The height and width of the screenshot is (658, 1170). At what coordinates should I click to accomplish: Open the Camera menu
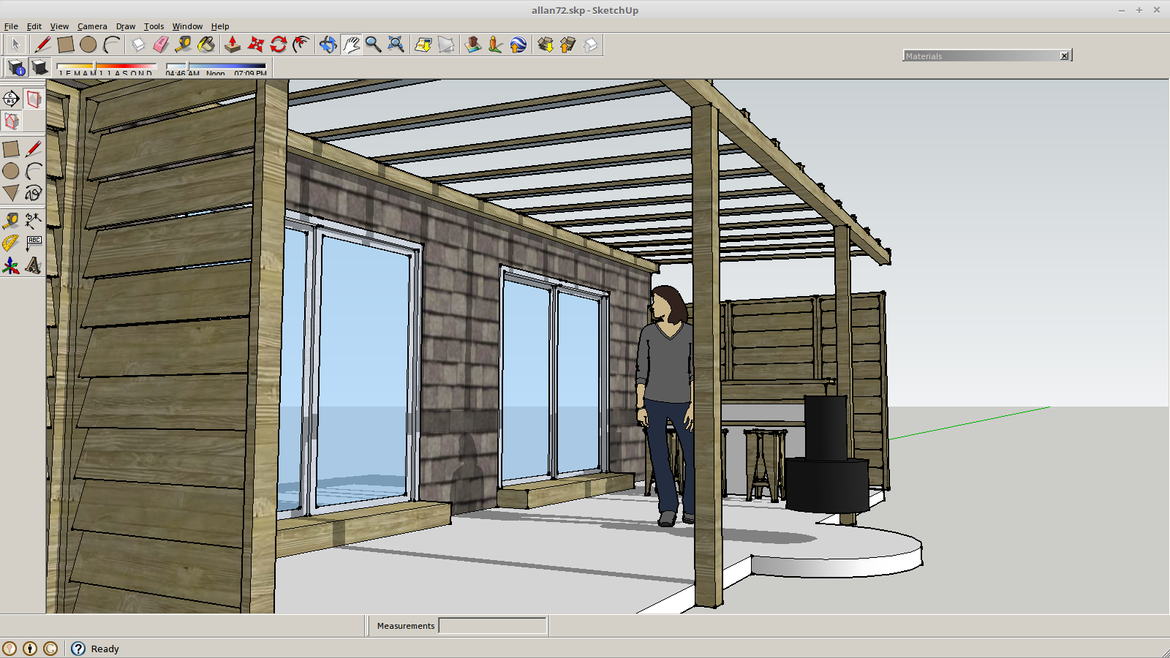(x=92, y=26)
